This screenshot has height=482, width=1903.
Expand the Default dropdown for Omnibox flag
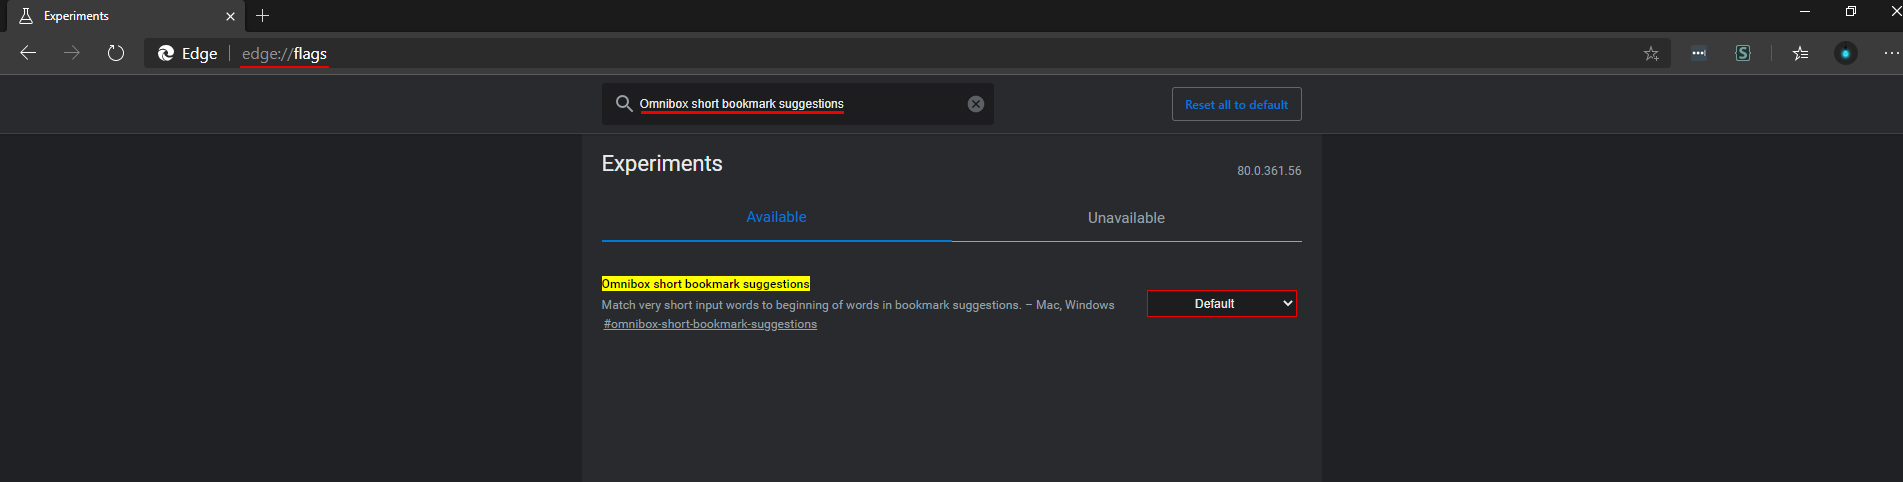point(1222,303)
